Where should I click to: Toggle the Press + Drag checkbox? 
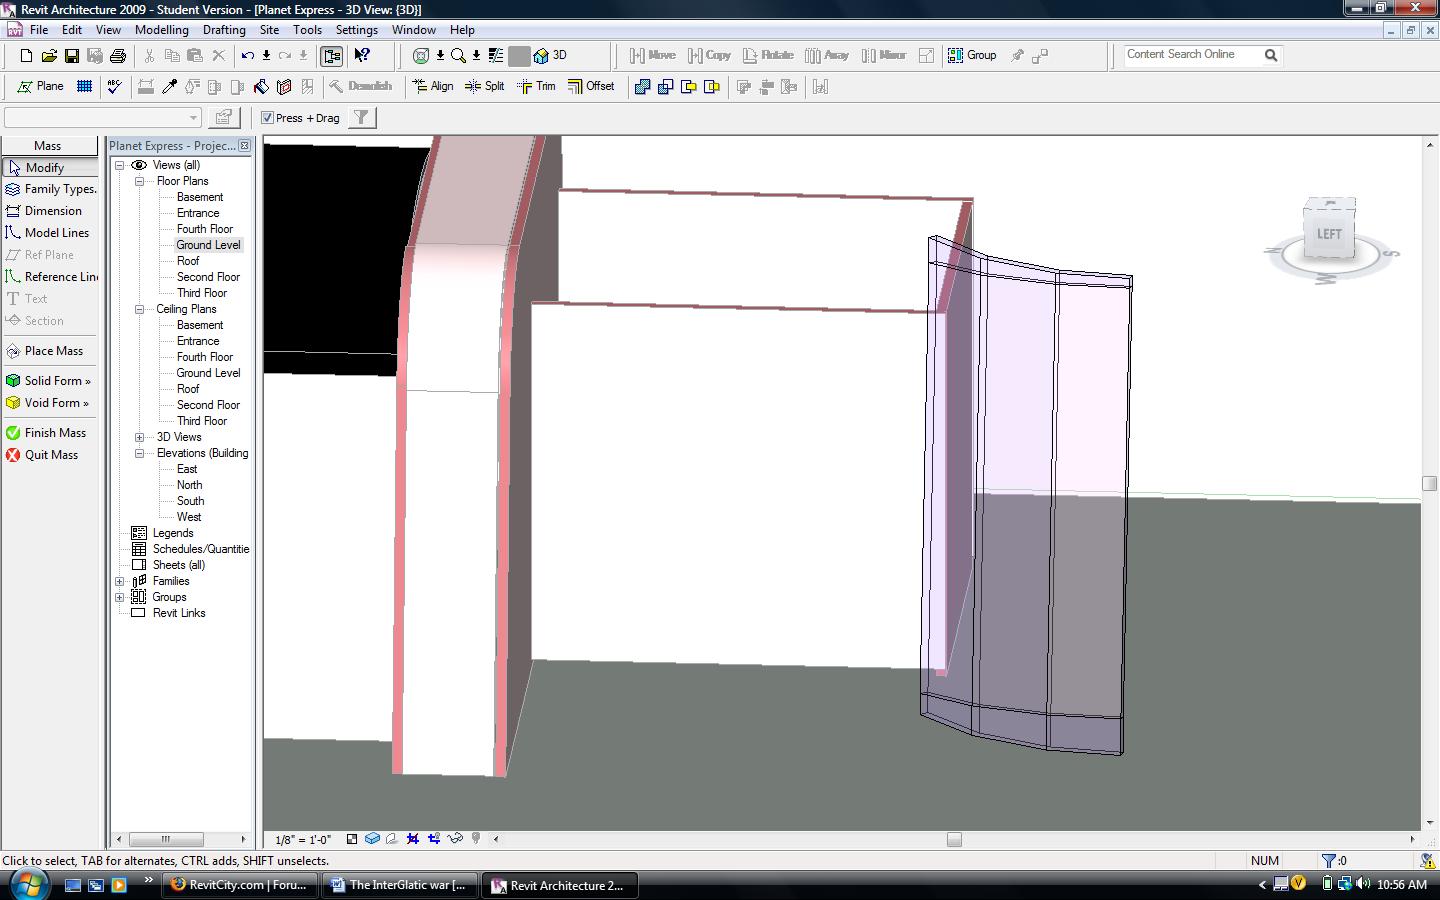[268, 118]
